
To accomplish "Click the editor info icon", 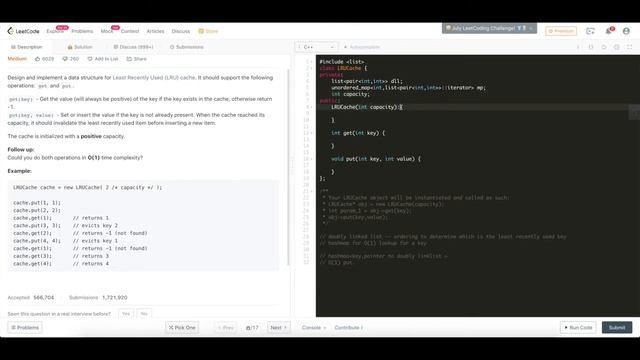I will 578,47.
